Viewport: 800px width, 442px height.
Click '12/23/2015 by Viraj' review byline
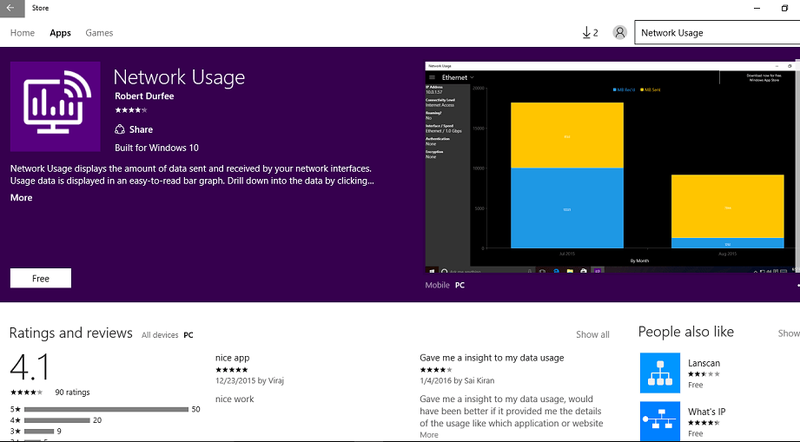click(x=249, y=380)
